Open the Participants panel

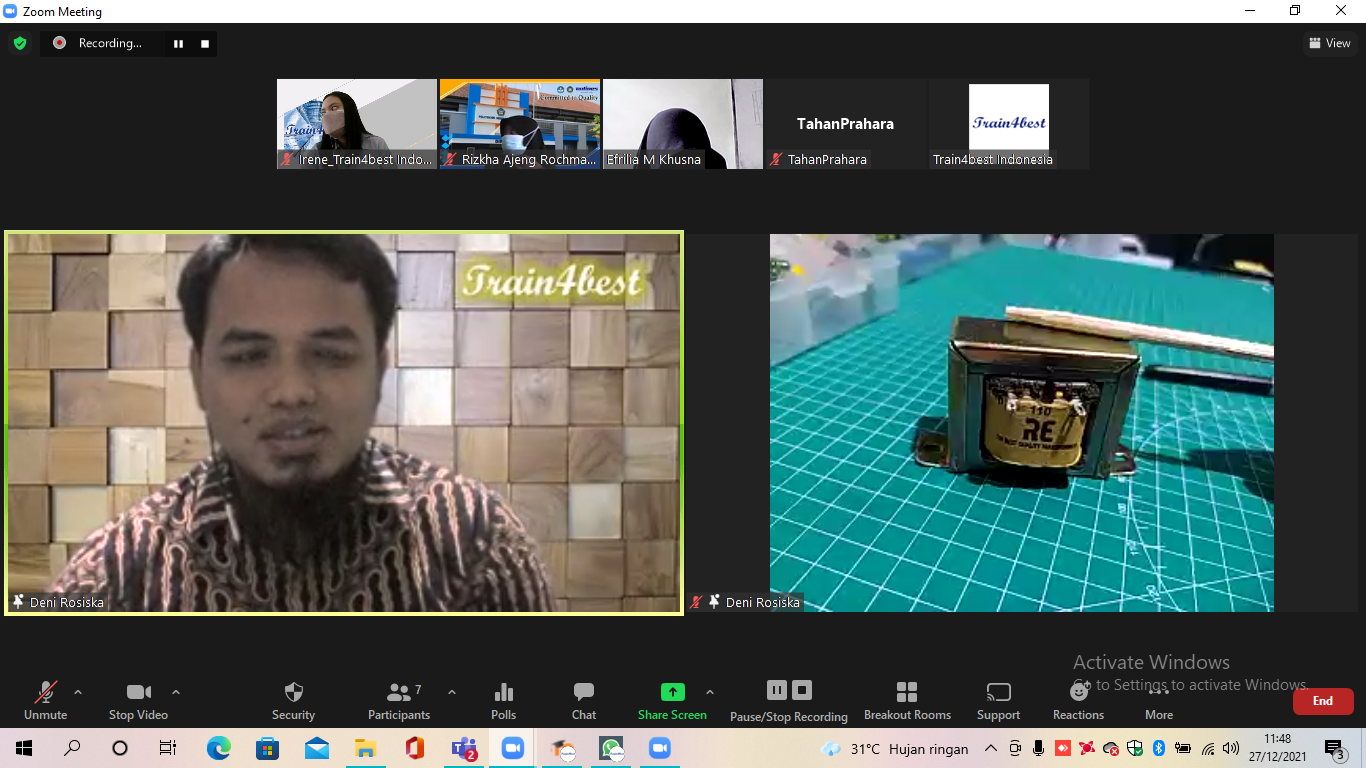[399, 700]
